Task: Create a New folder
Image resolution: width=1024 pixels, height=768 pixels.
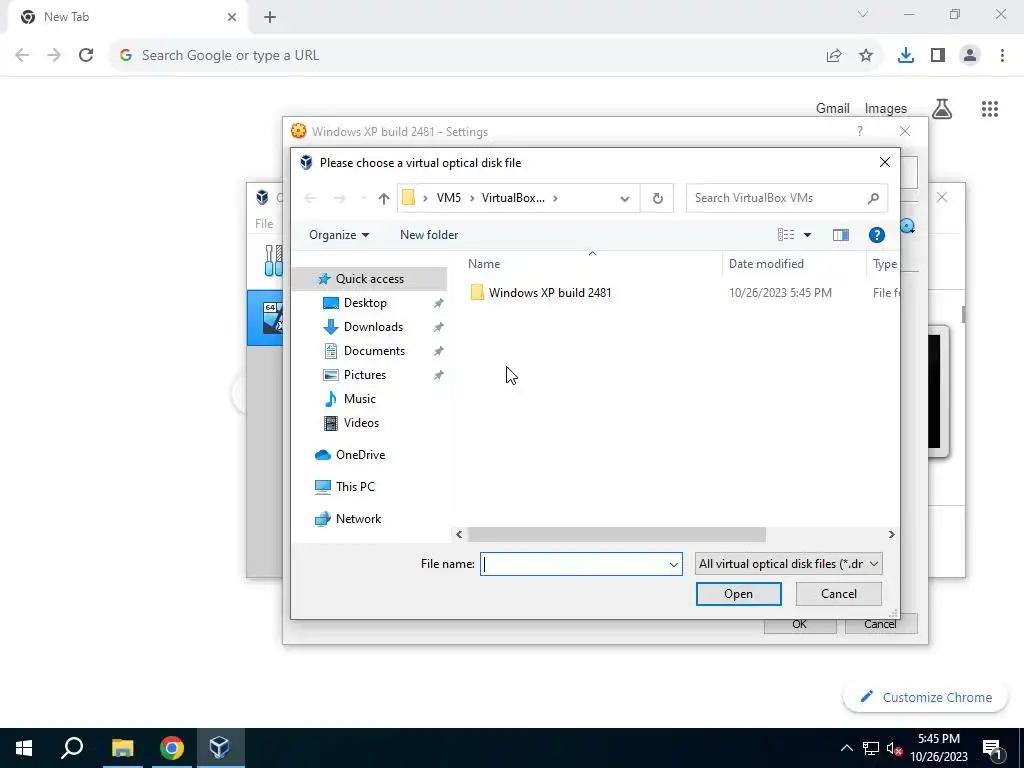Action: click(x=429, y=235)
